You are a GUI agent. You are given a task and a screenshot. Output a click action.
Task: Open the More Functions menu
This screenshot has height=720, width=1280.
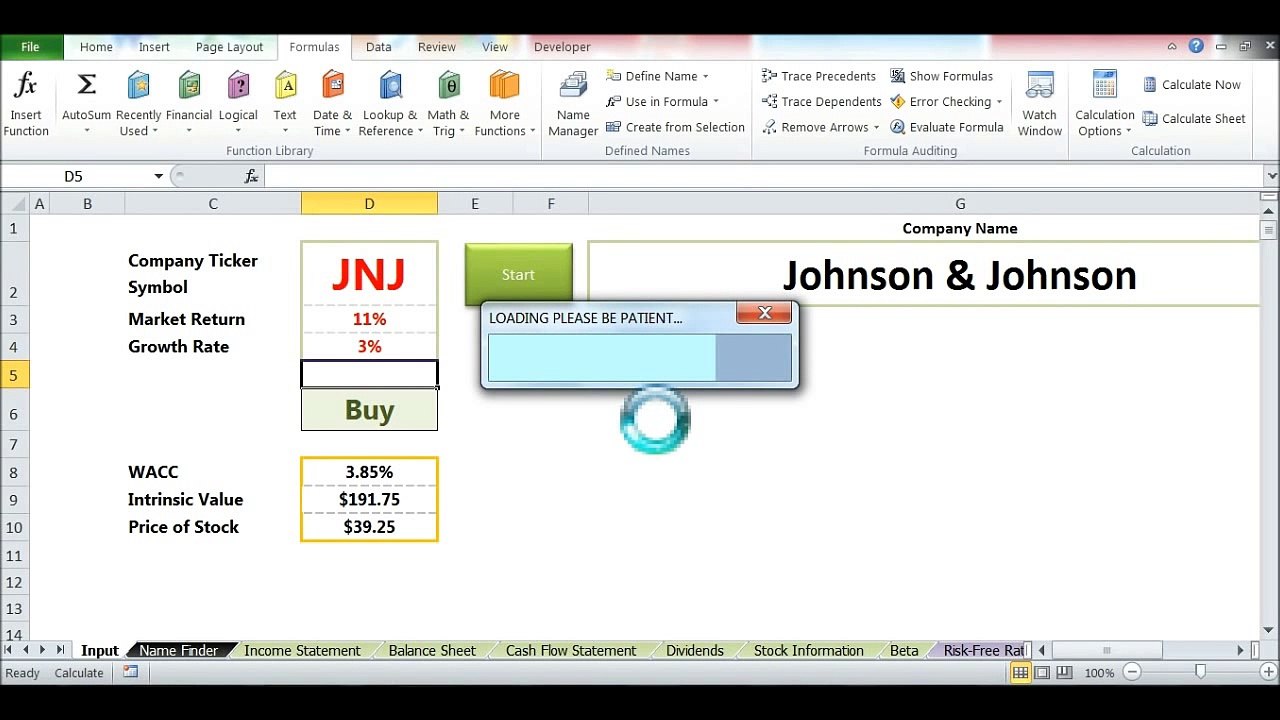(x=504, y=104)
